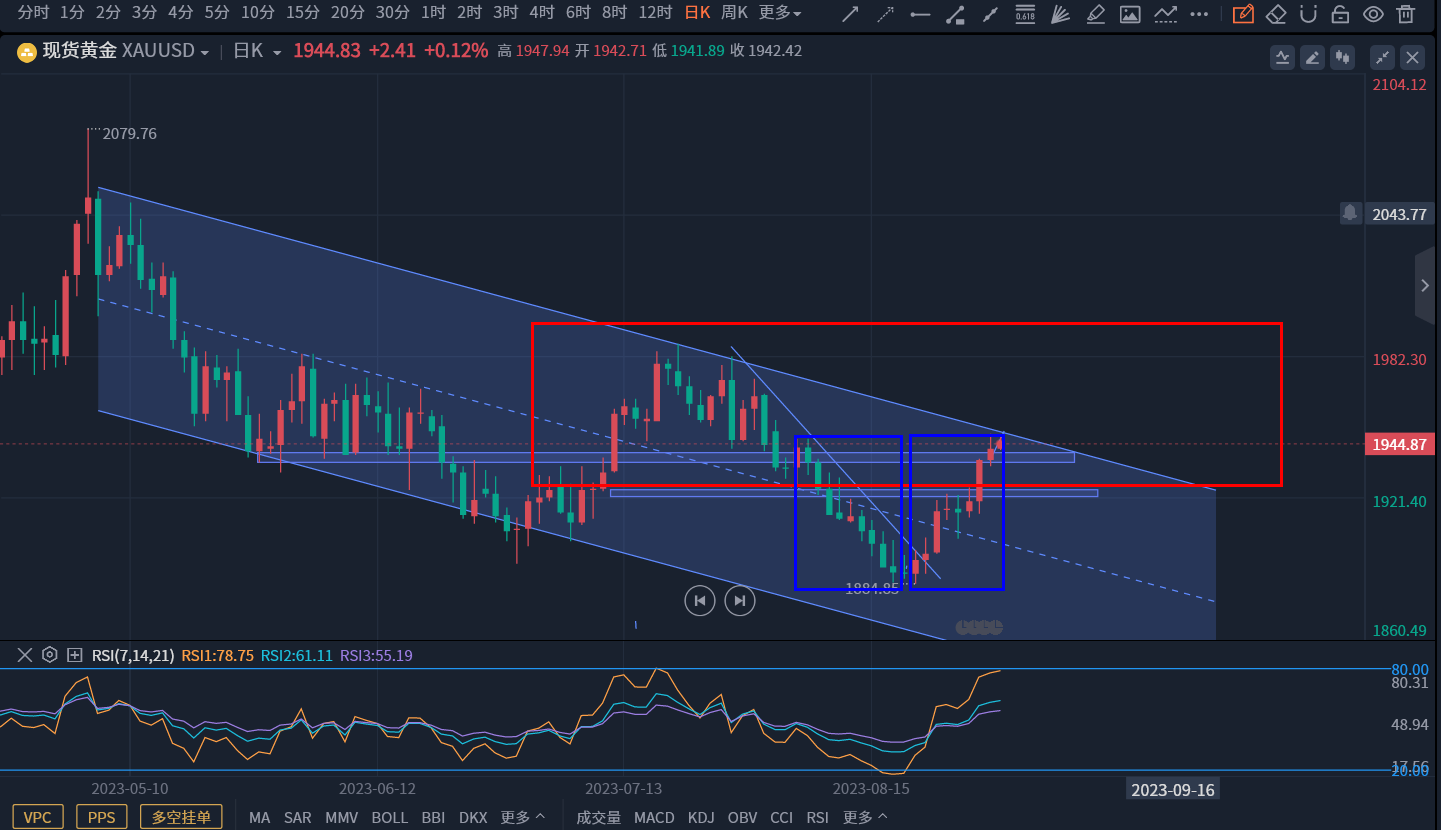Toggle the lock drawings icon
1441x830 pixels.
(x=1341, y=14)
